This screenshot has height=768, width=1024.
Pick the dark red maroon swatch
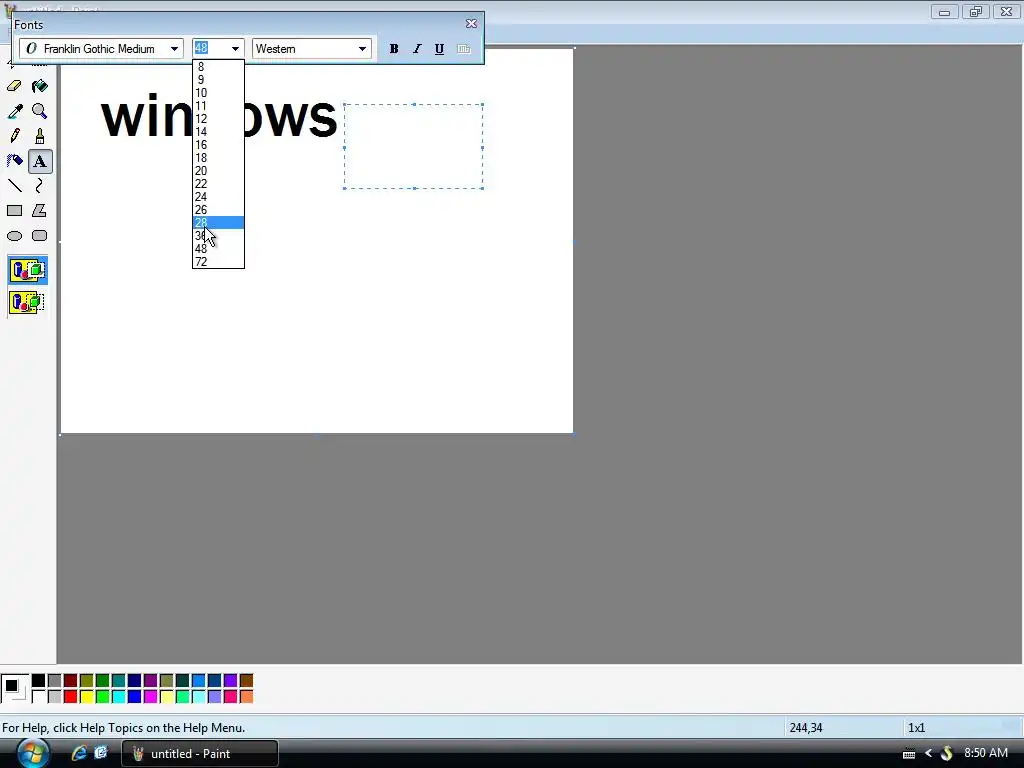pyautogui.click(x=71, y=681)
